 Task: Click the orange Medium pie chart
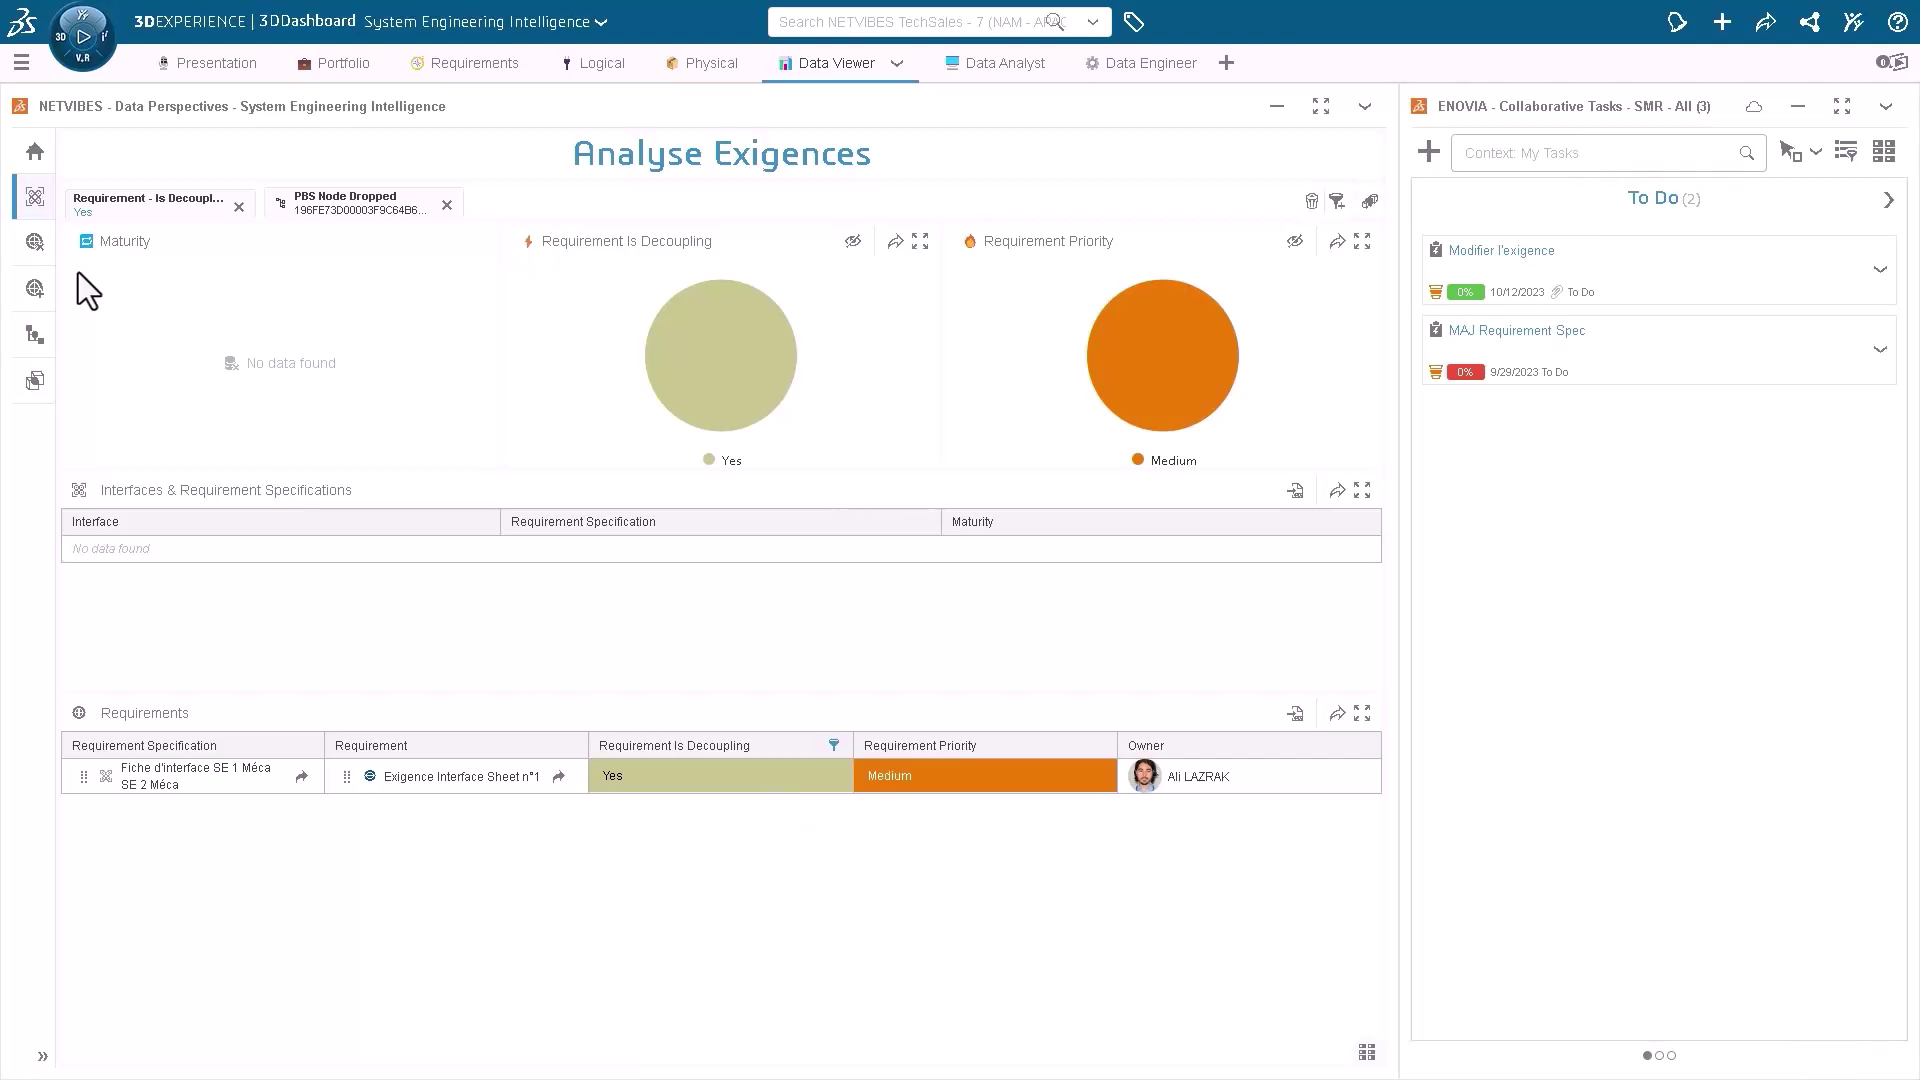pyautogui.click(x=1162, y=355)
